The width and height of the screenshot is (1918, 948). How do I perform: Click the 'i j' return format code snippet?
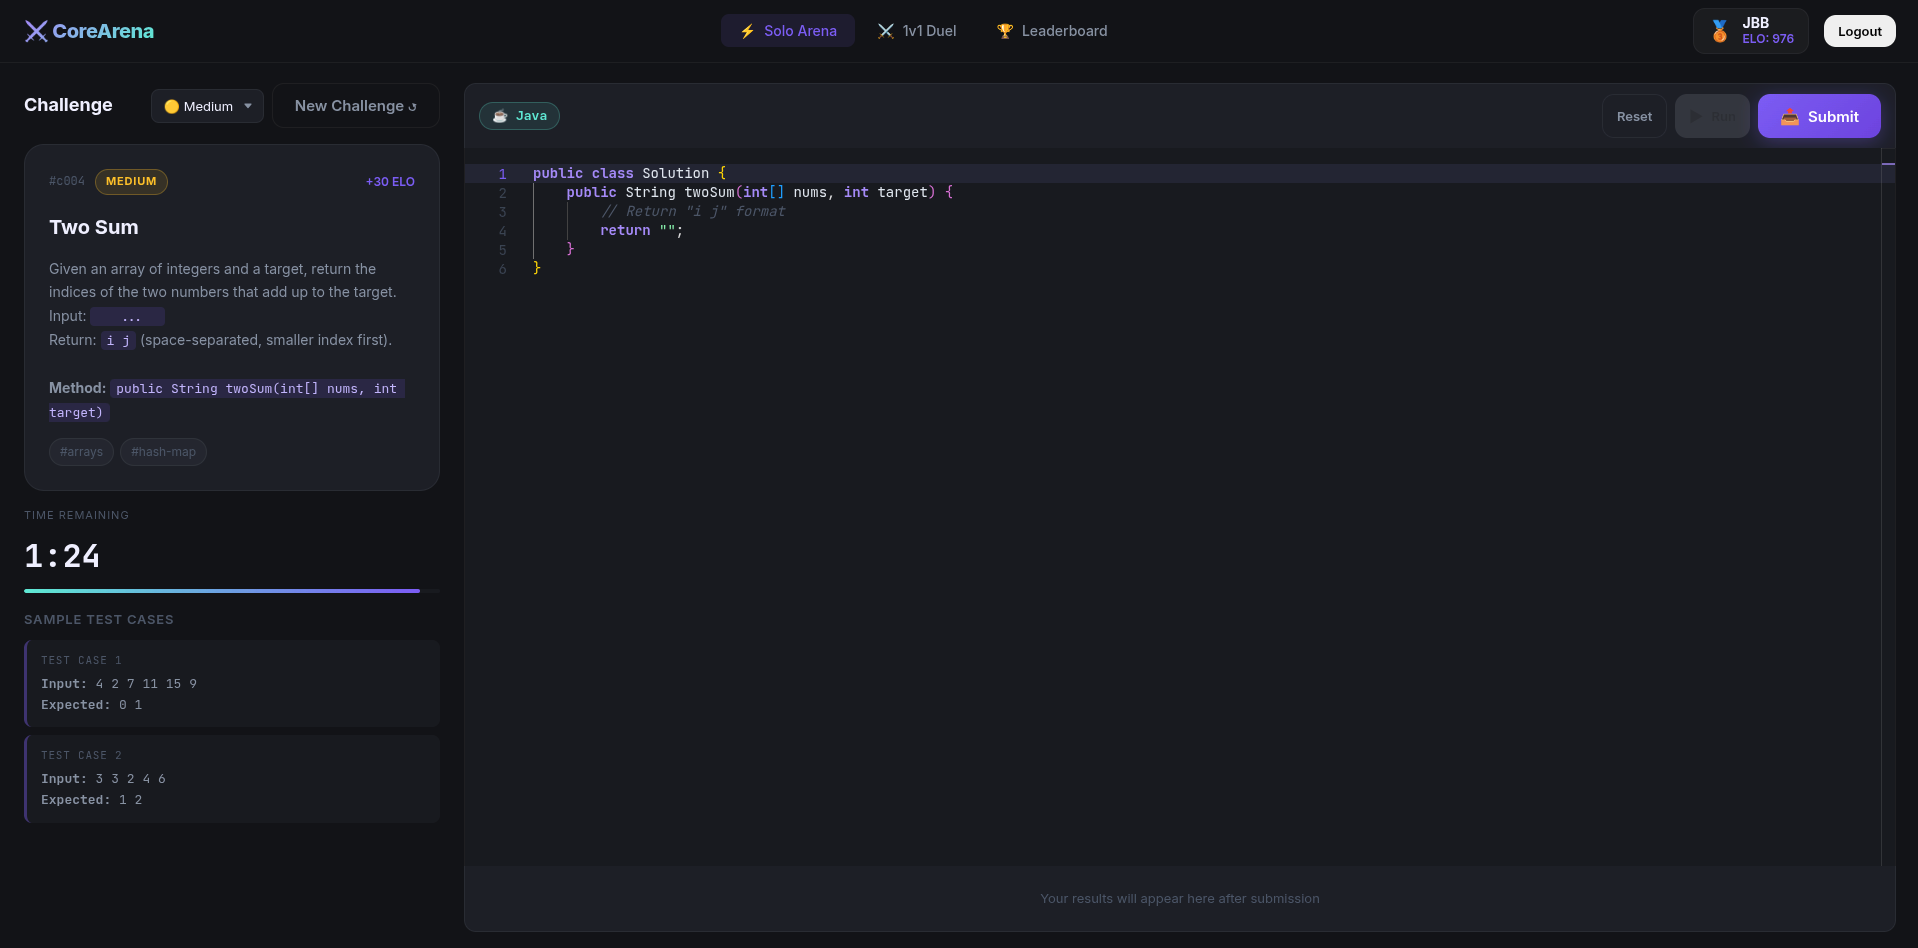118,341
